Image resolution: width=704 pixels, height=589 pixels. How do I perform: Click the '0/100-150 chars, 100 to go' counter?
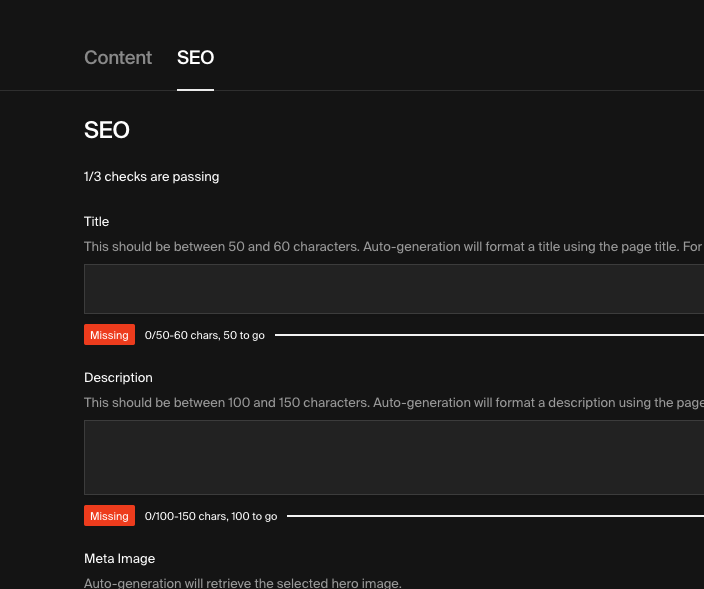[211, 517]
